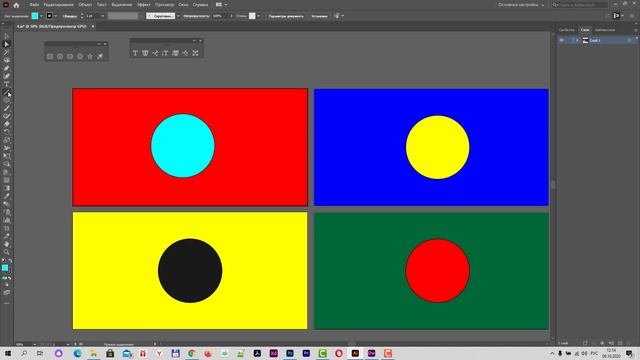640x360 pixels.
Task: Open opacity slider arrow
Action: click(x=231, y=16)
